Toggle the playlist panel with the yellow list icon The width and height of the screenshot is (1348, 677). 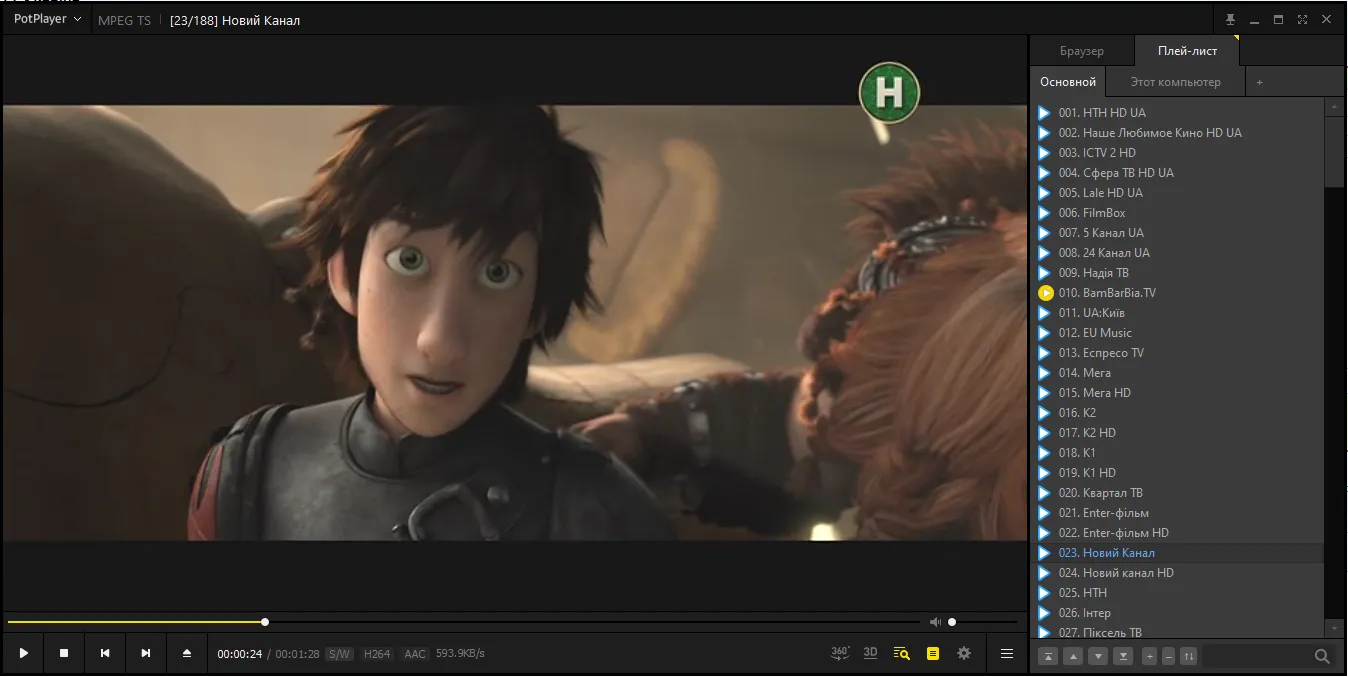[933, 654]
